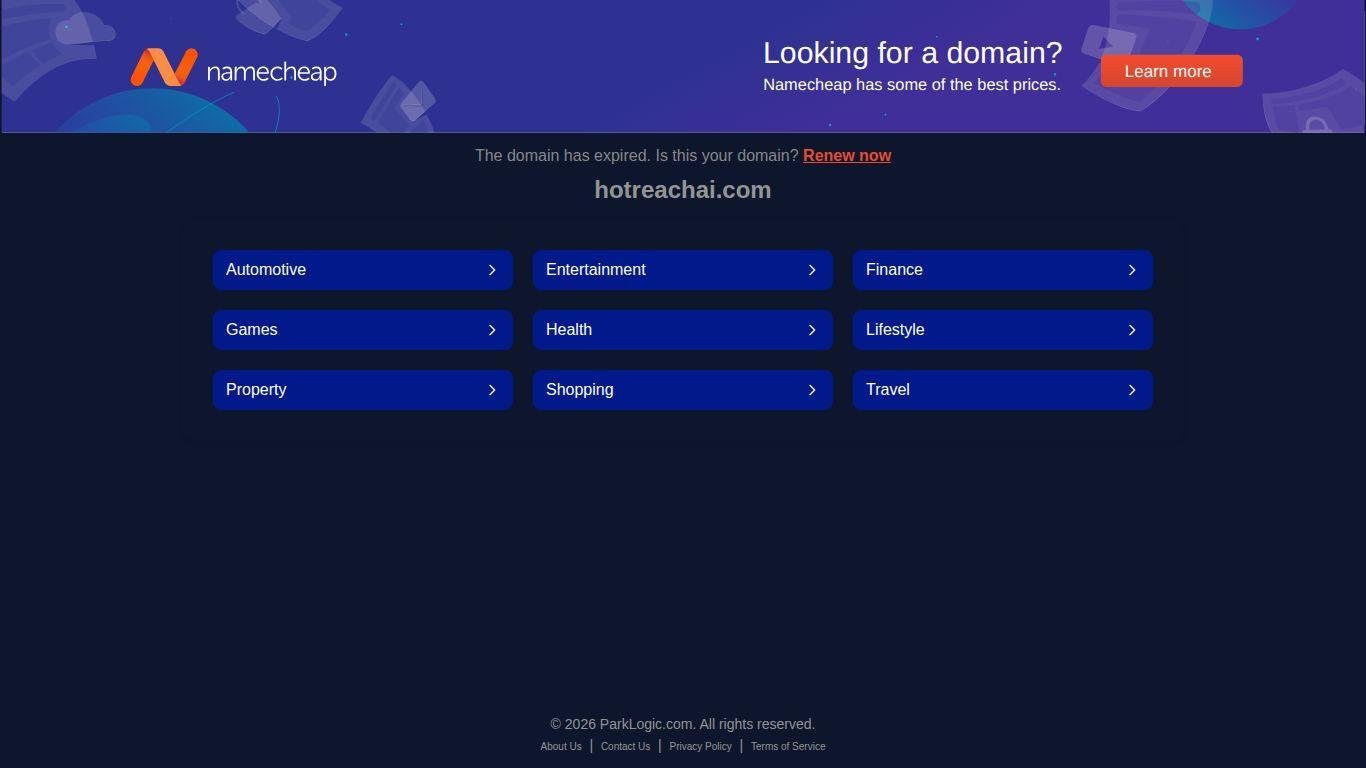Click the chevron arrow beside Finance

tap(1132, 270)
